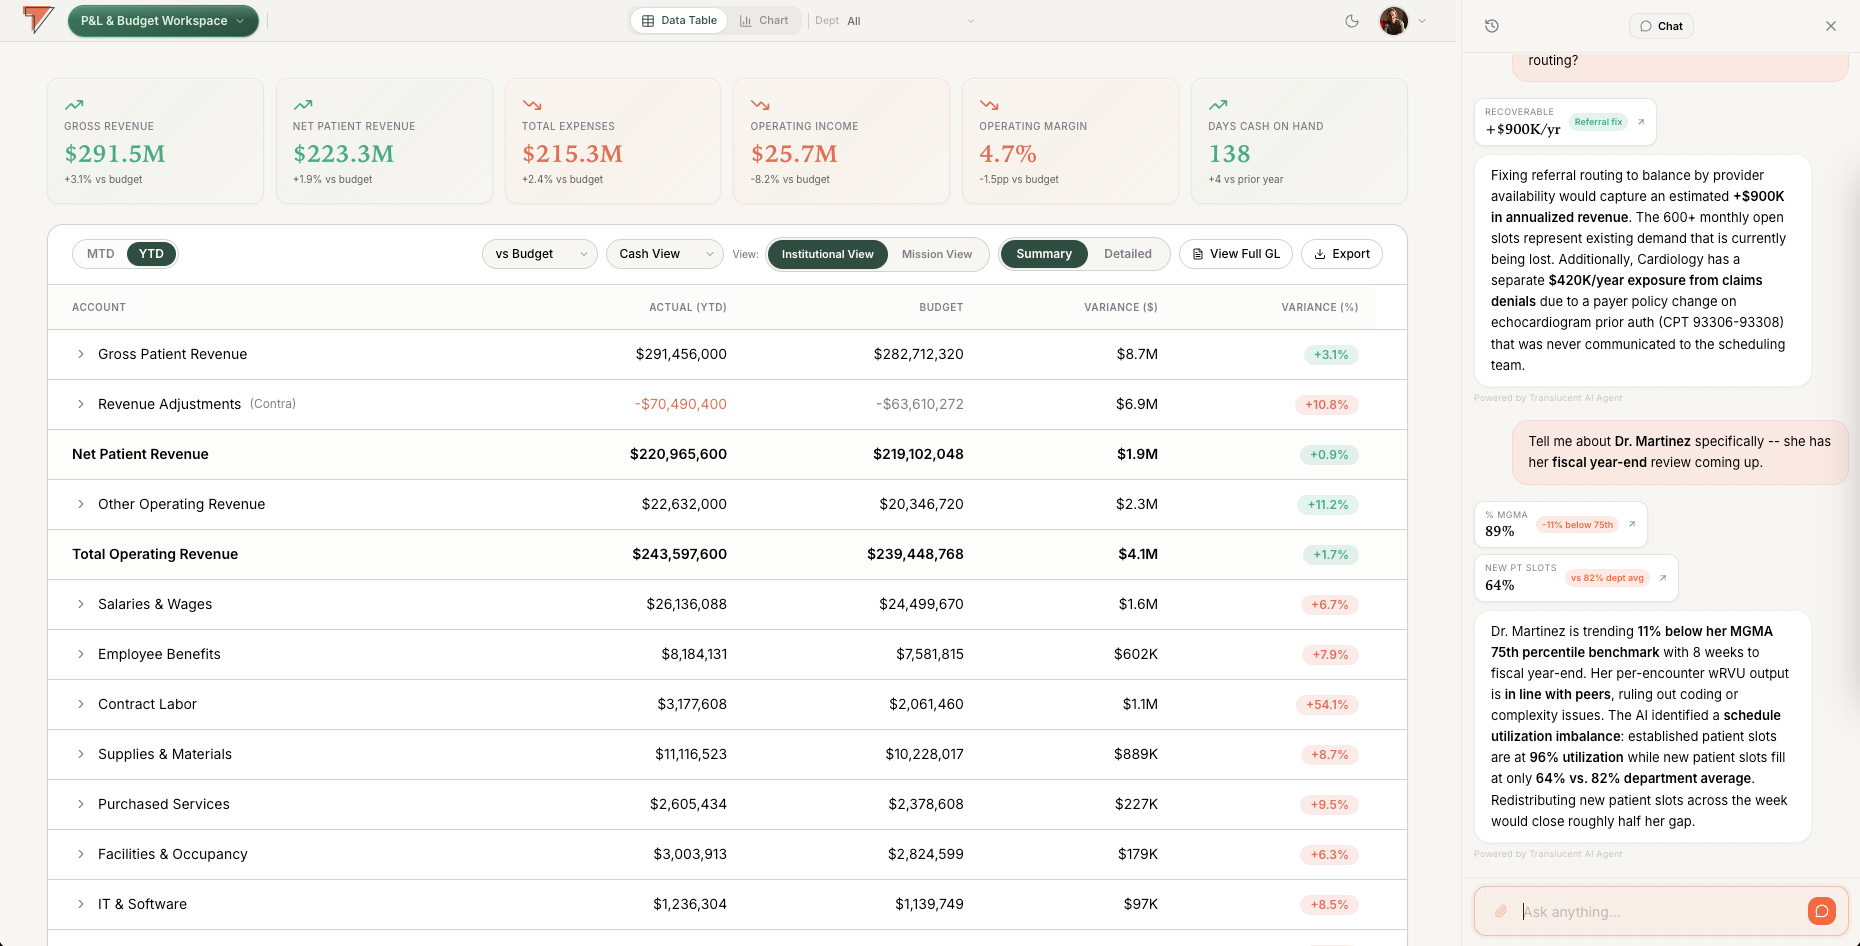
Task: Click the View Full GL button
Action: [x=1236, y=254]
